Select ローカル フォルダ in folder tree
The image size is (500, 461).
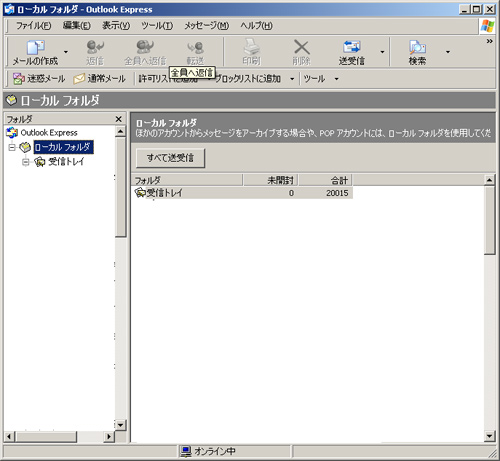point(63,147)
